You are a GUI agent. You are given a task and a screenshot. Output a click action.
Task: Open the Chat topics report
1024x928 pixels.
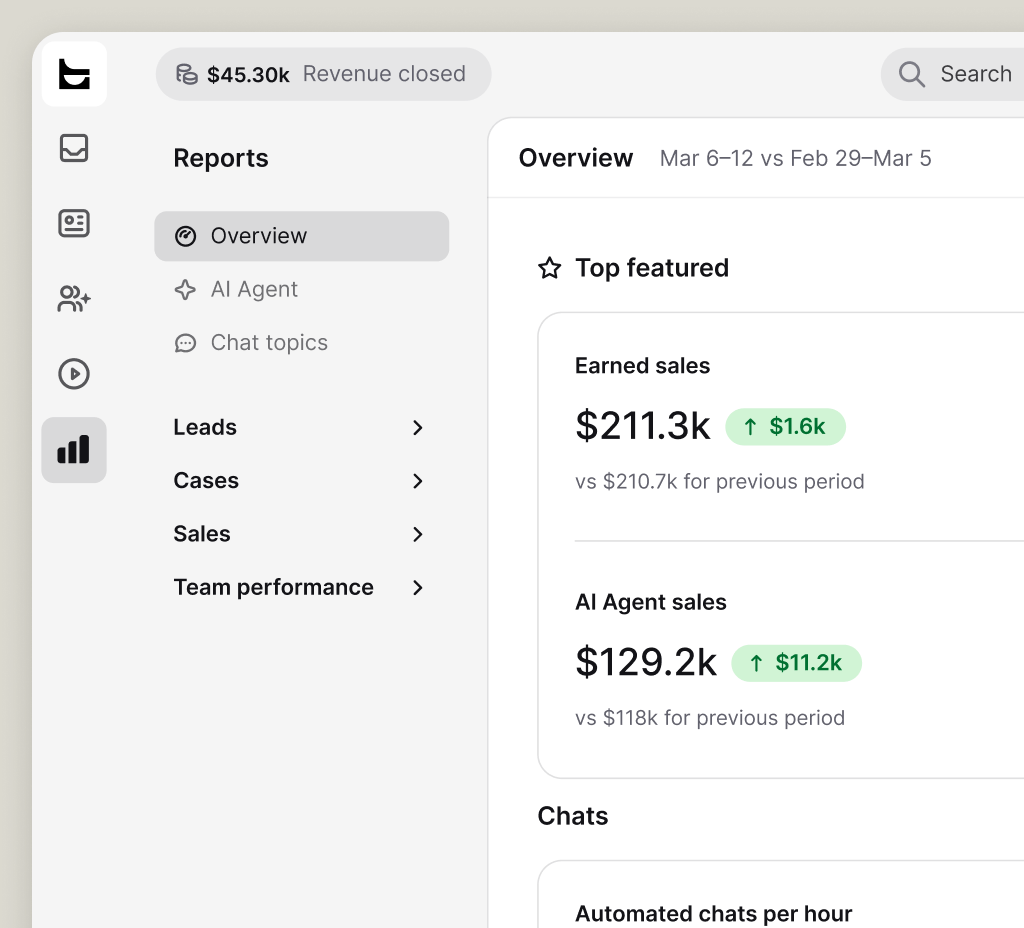pyautogui.click(x=302, y=343)
